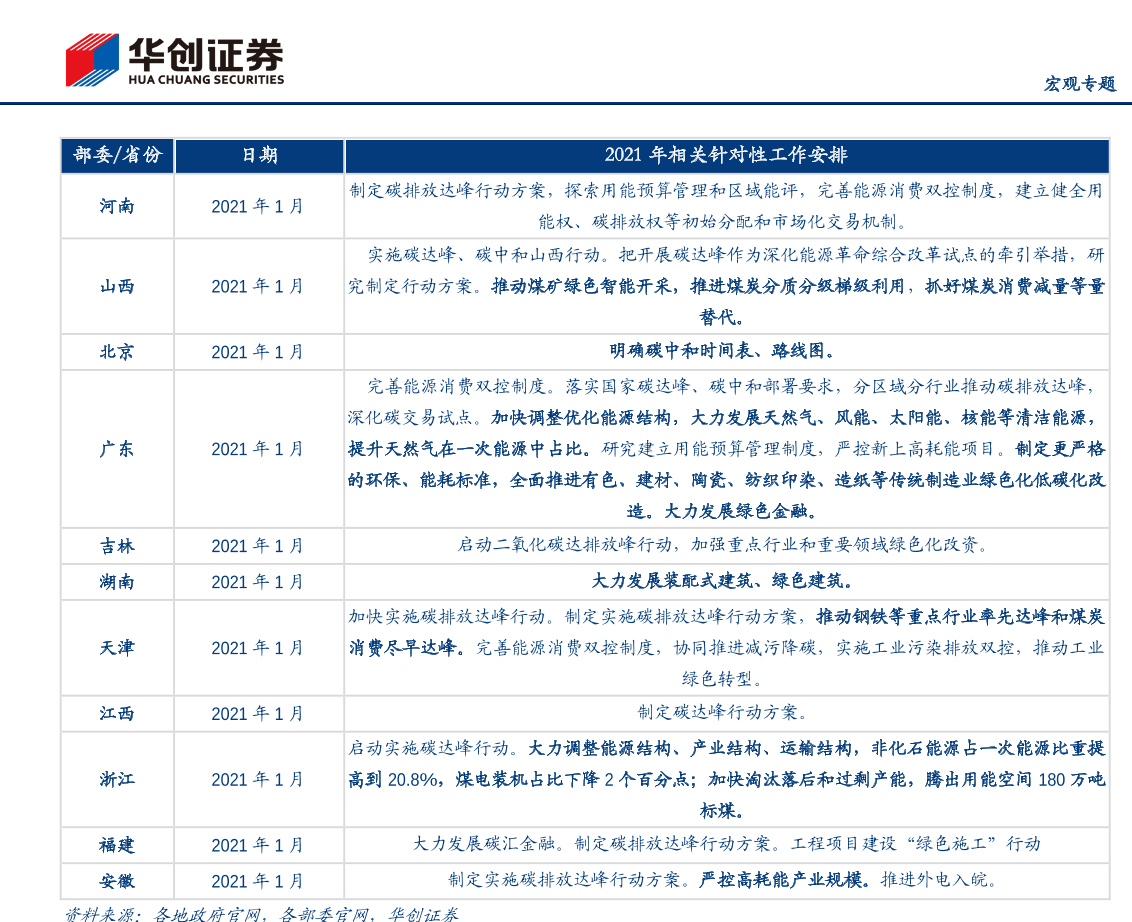1132x922 pixels.
Task: Click the 浙江 row entry
Action: 117,780
